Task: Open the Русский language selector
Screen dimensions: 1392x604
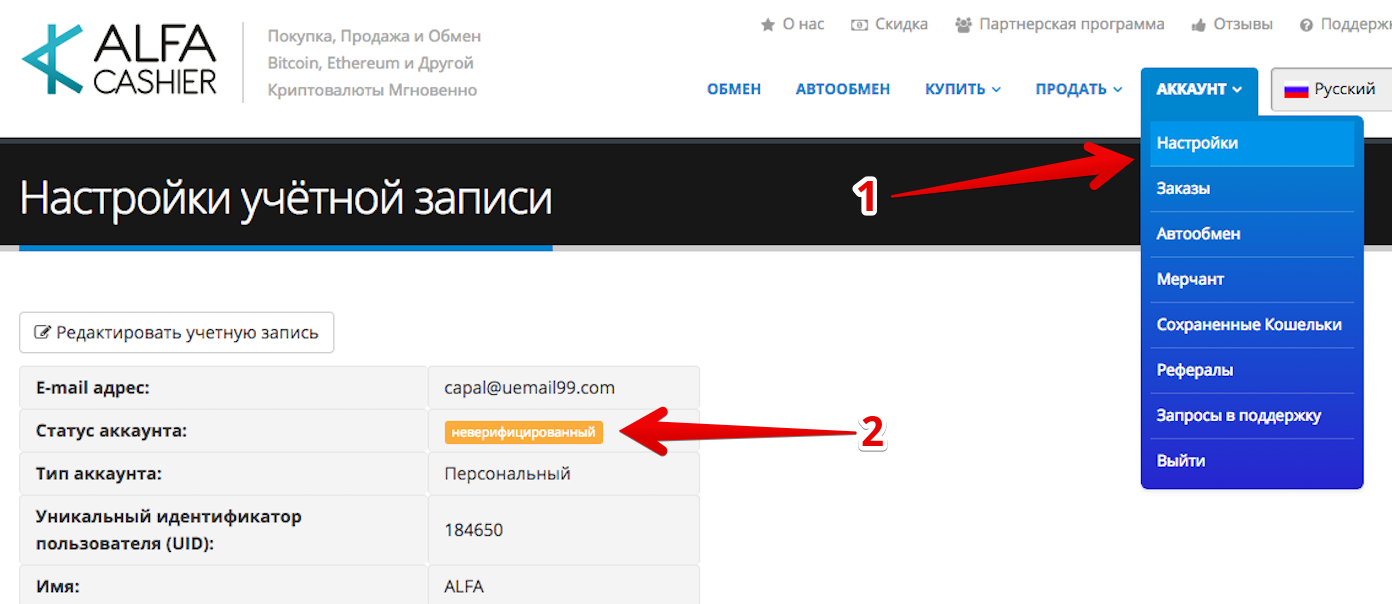Action: pos(1331,89)
